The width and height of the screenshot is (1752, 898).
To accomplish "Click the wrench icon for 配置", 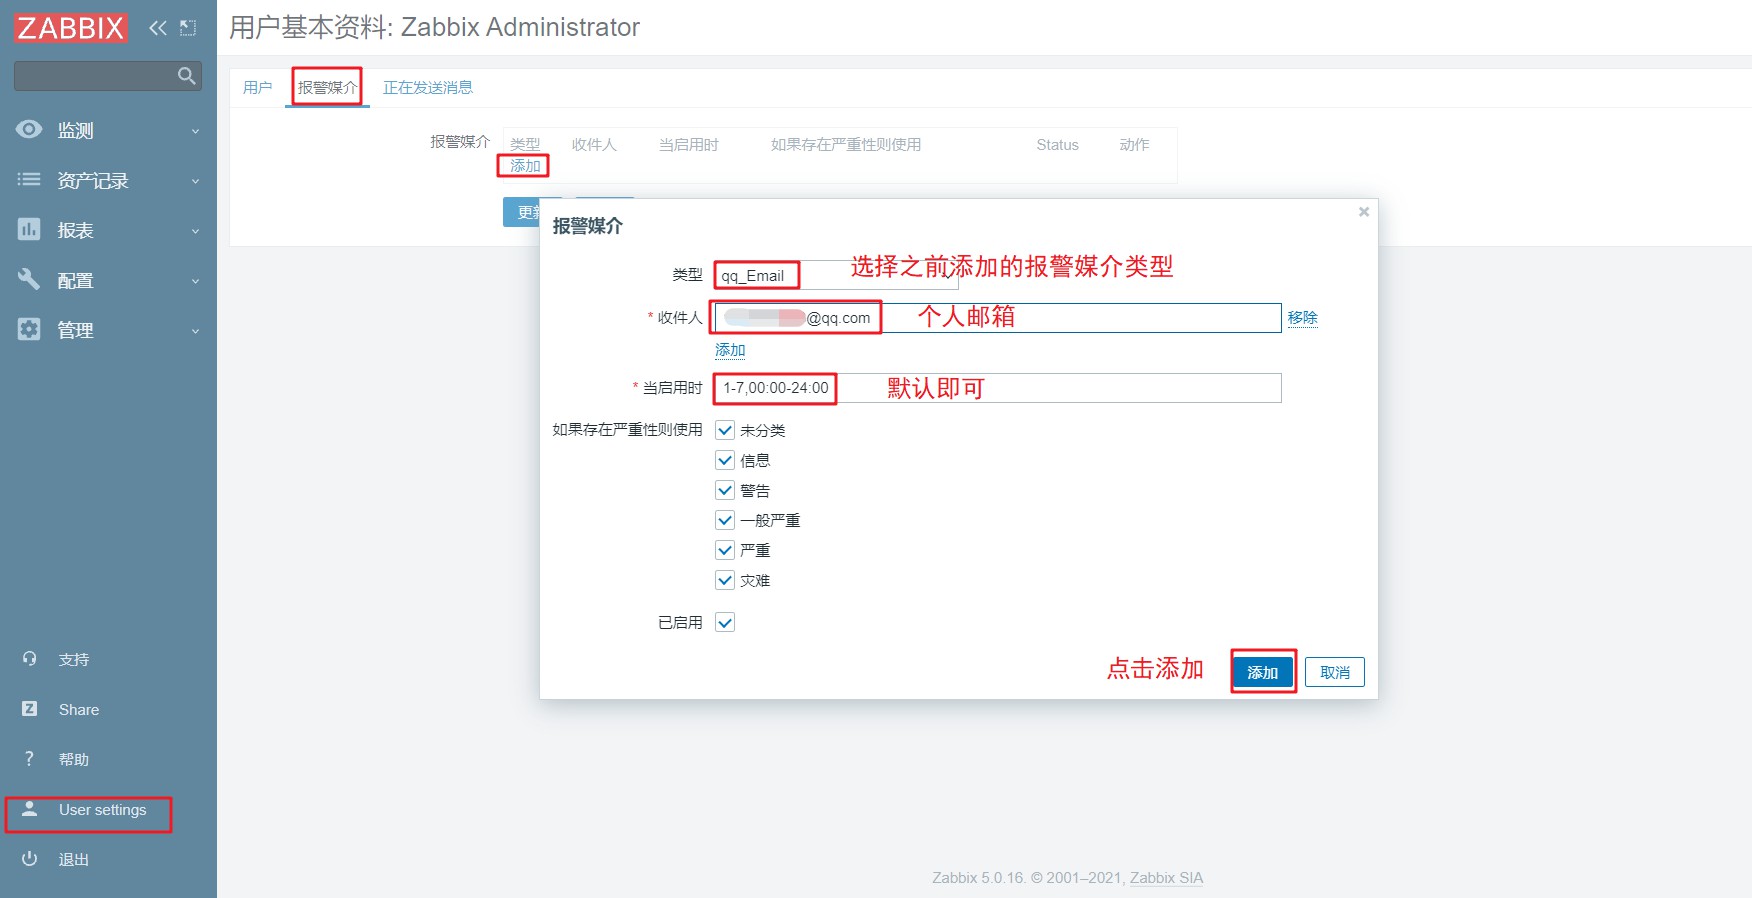I will tap(29, 280).
